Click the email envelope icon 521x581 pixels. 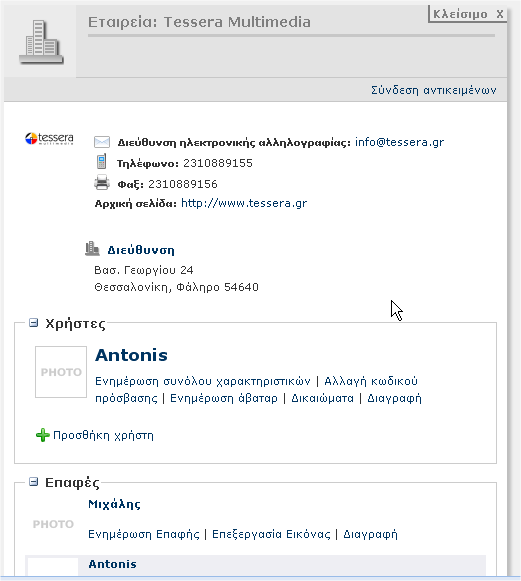point(102,142)
